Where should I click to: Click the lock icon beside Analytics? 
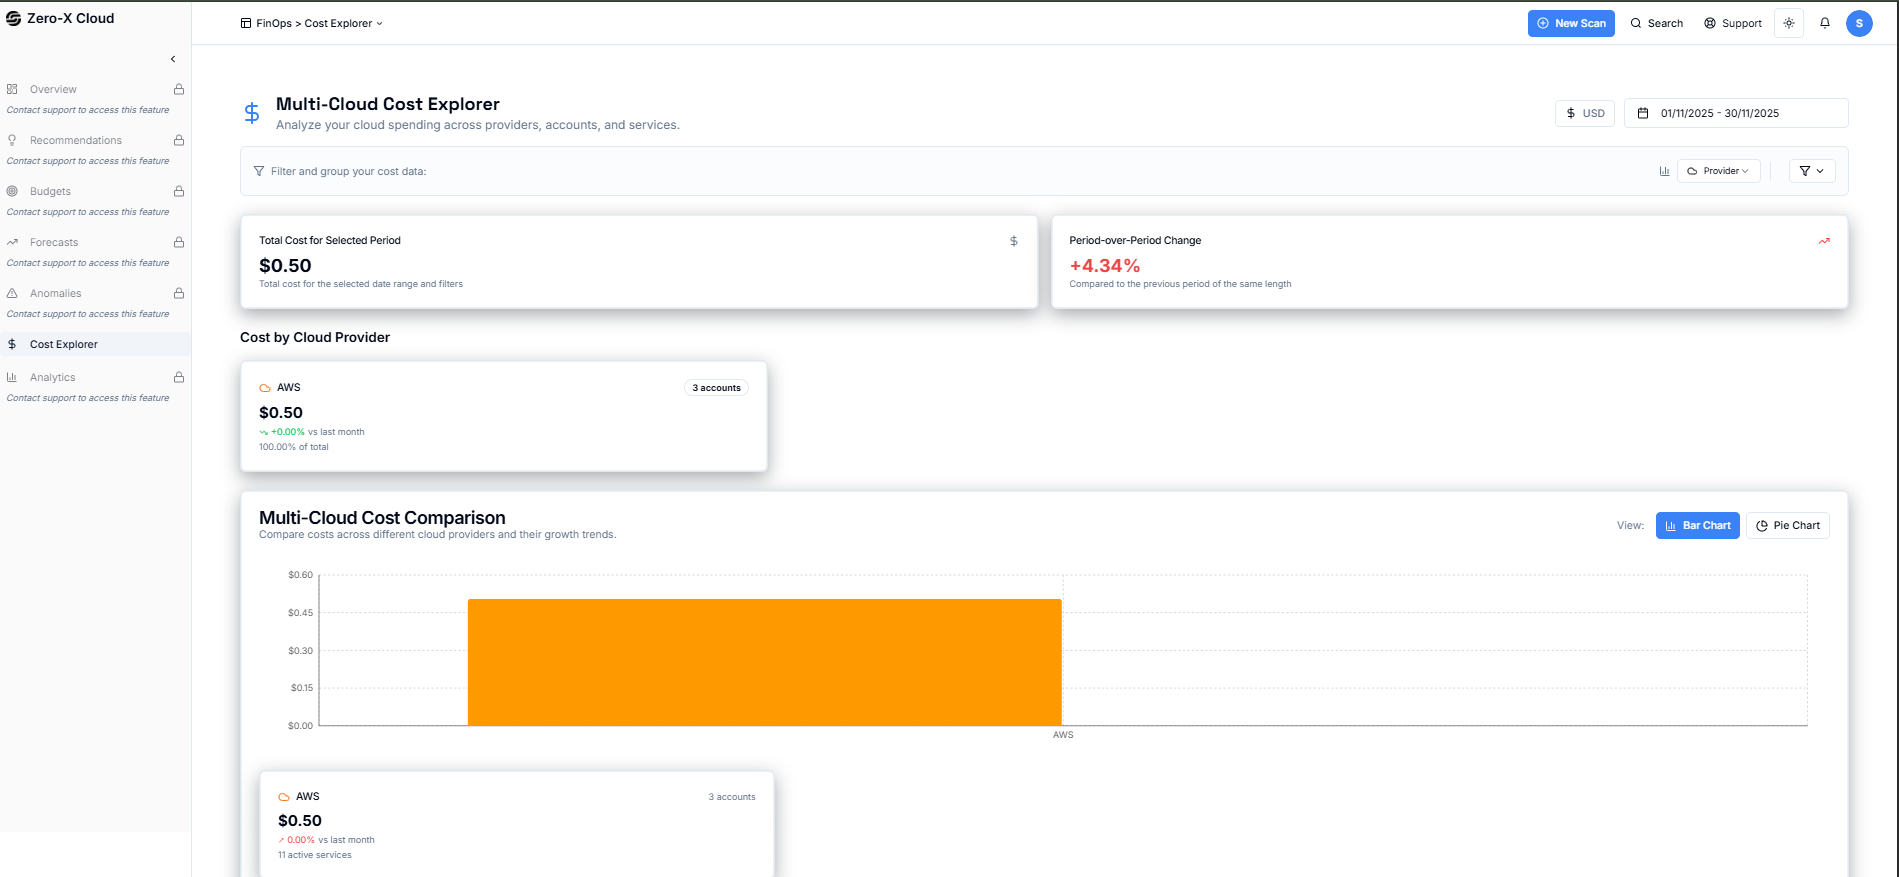[179, 377]
